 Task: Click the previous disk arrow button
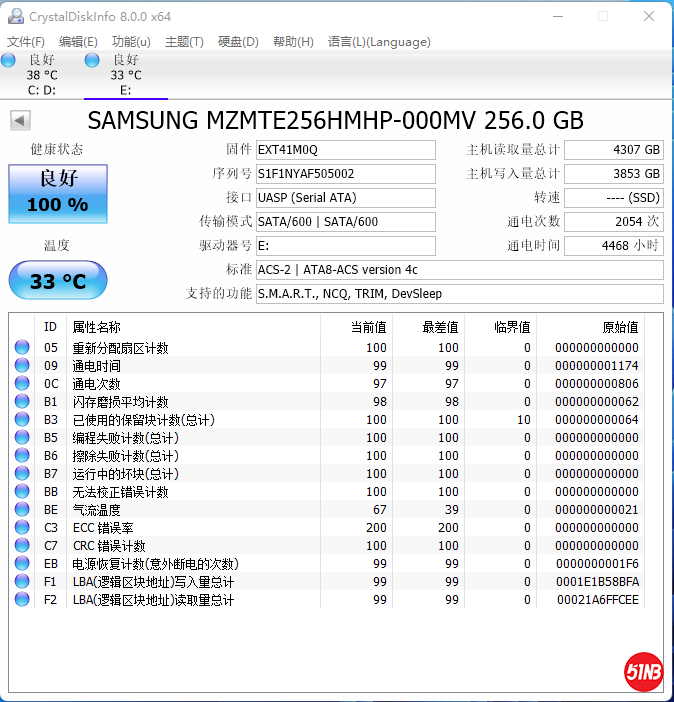(x=19, y=121)
